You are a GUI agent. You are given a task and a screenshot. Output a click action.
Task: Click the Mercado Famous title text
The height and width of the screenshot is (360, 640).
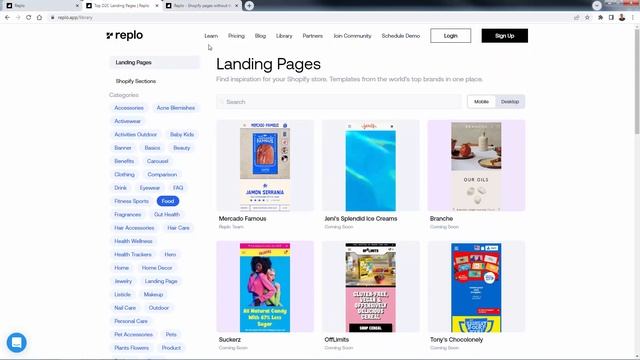point(242,219)
